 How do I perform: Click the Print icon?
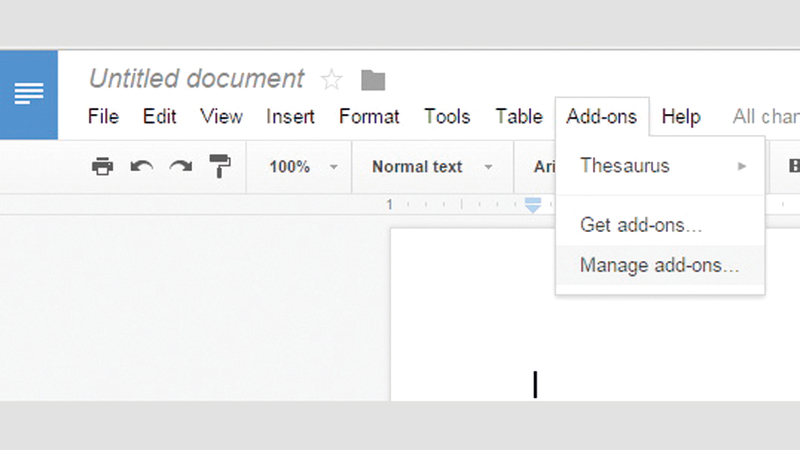tap(102, 167)
